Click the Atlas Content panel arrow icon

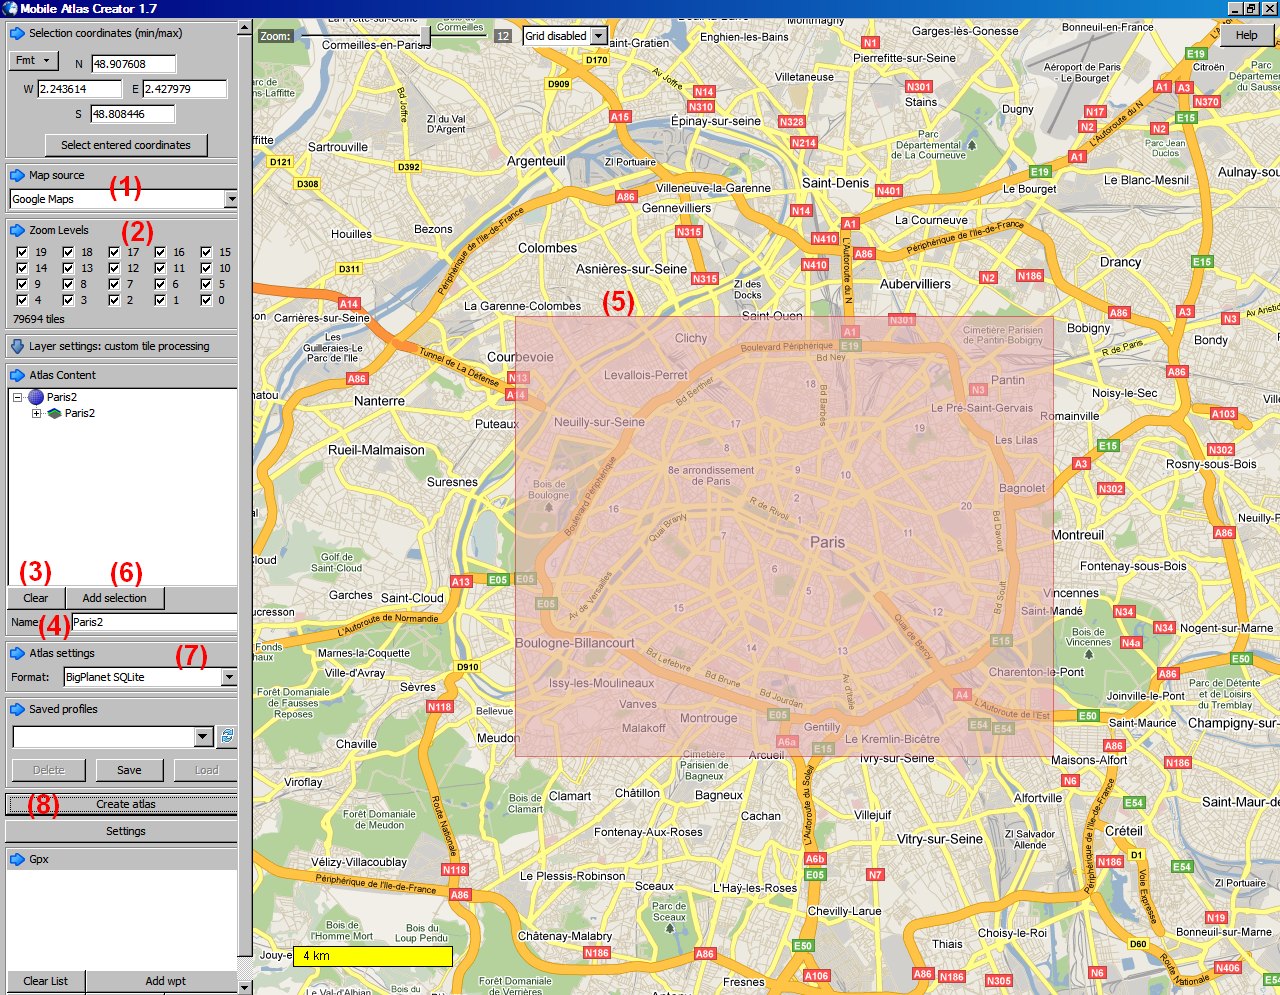point(17,375)
